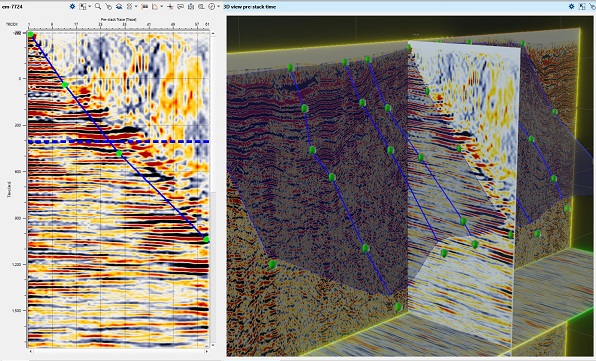Expand the dropdown arrow beside the selection mode icon
Screen dimensions: 596x361
[x=90, y=6]
